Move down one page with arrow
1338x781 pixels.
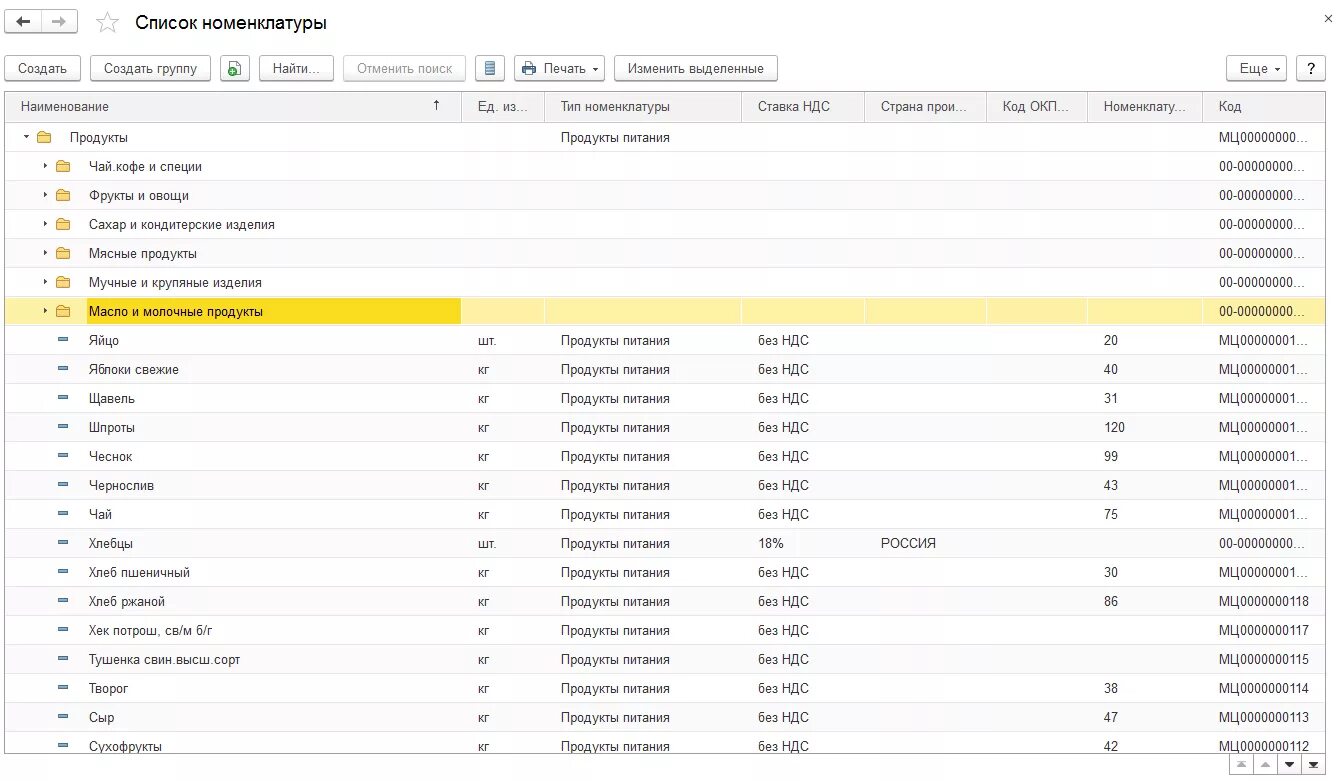pyautogui.click(x=1289, y=765)
